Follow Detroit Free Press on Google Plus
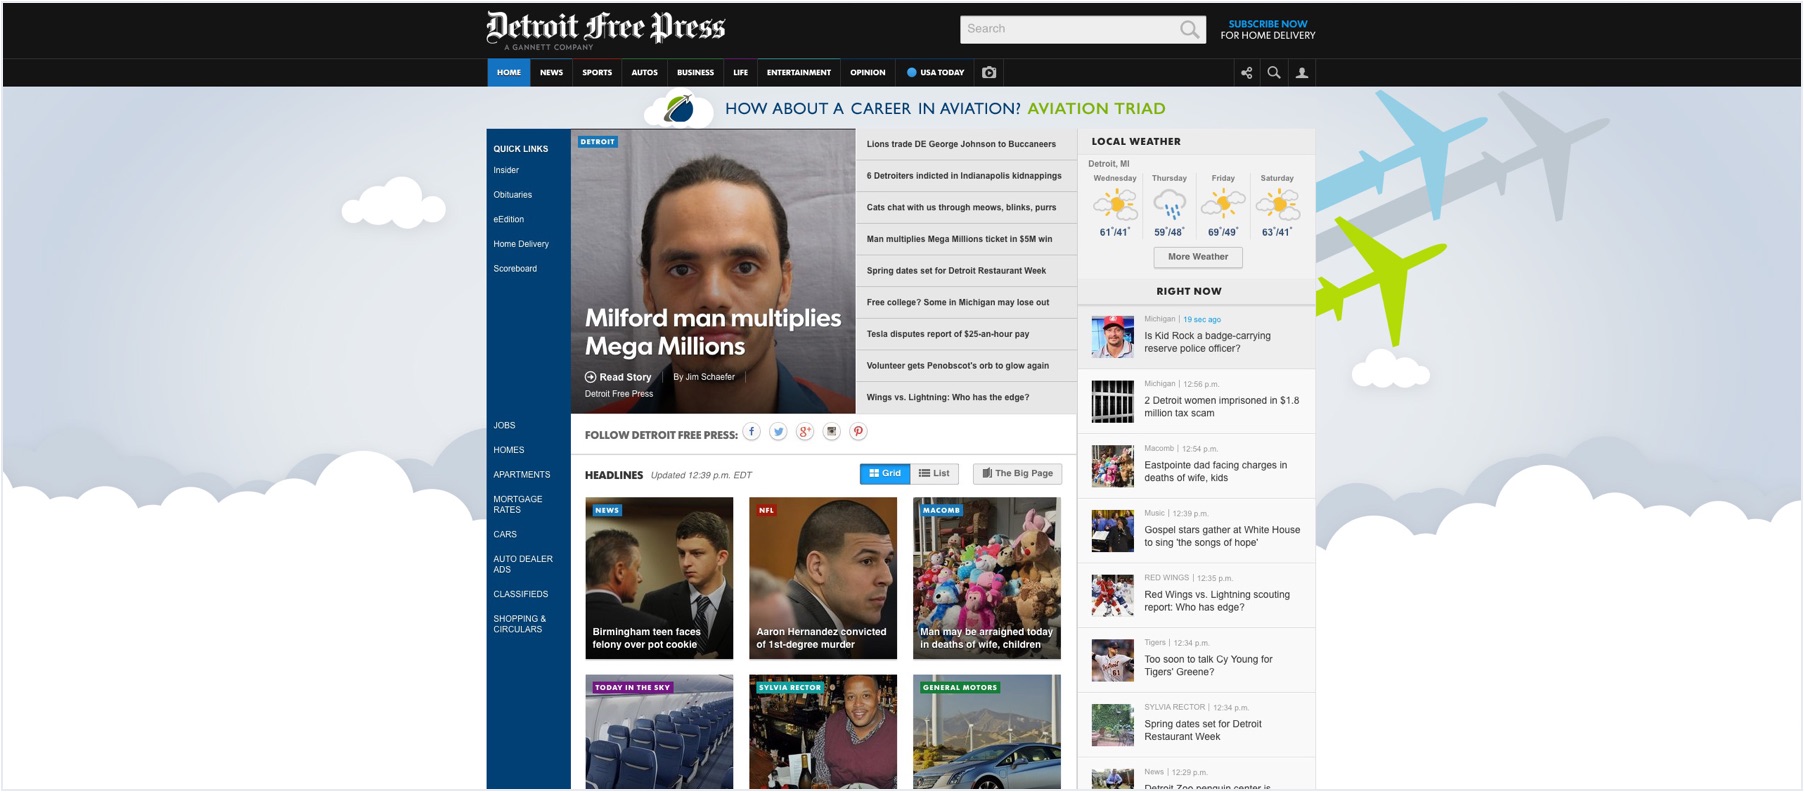The image size is (1804, 792). coord(805,432)
